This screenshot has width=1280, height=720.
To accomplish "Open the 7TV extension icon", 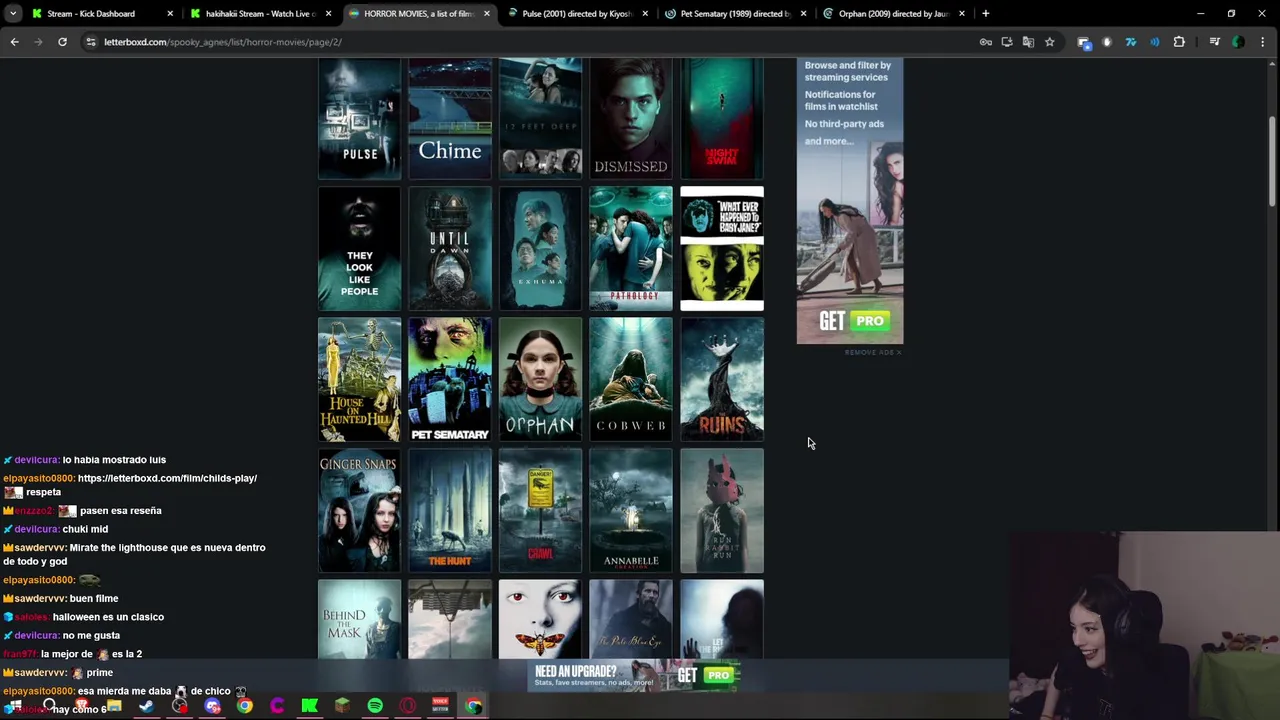I will [1131, 42].
